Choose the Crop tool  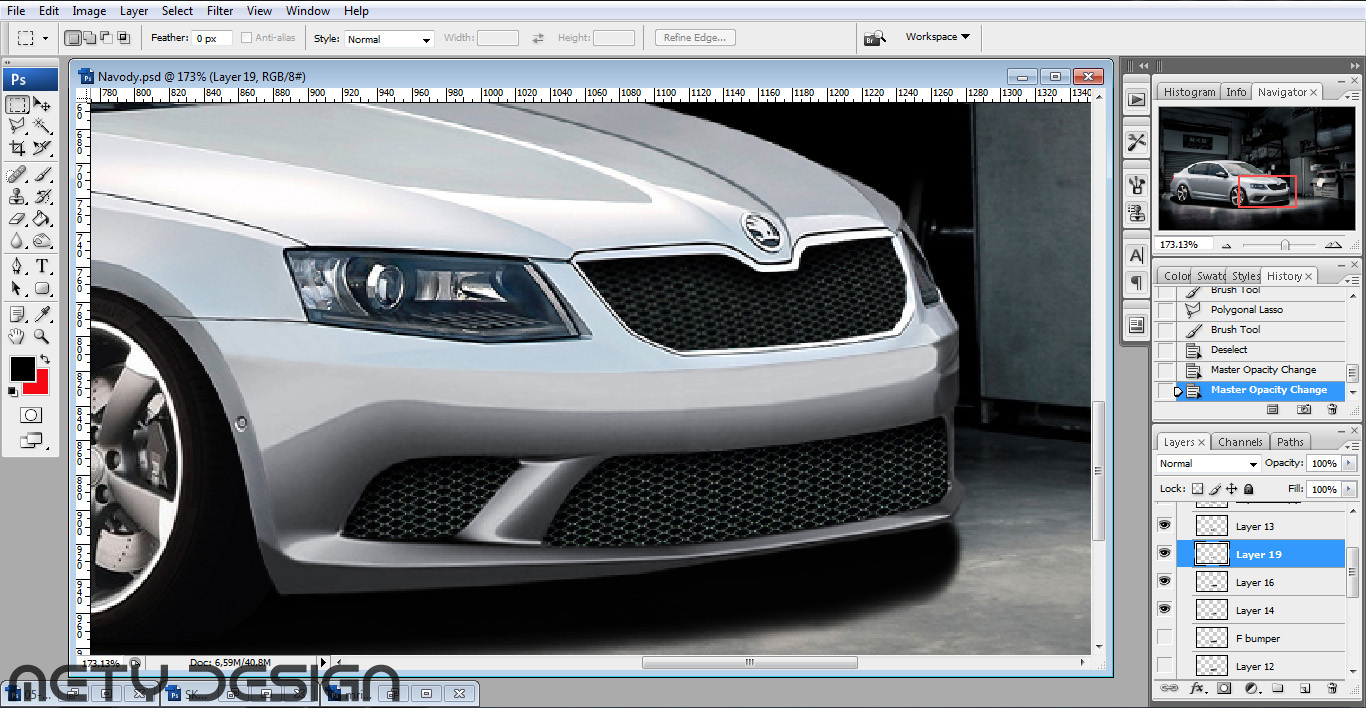[x=17, y=148]
